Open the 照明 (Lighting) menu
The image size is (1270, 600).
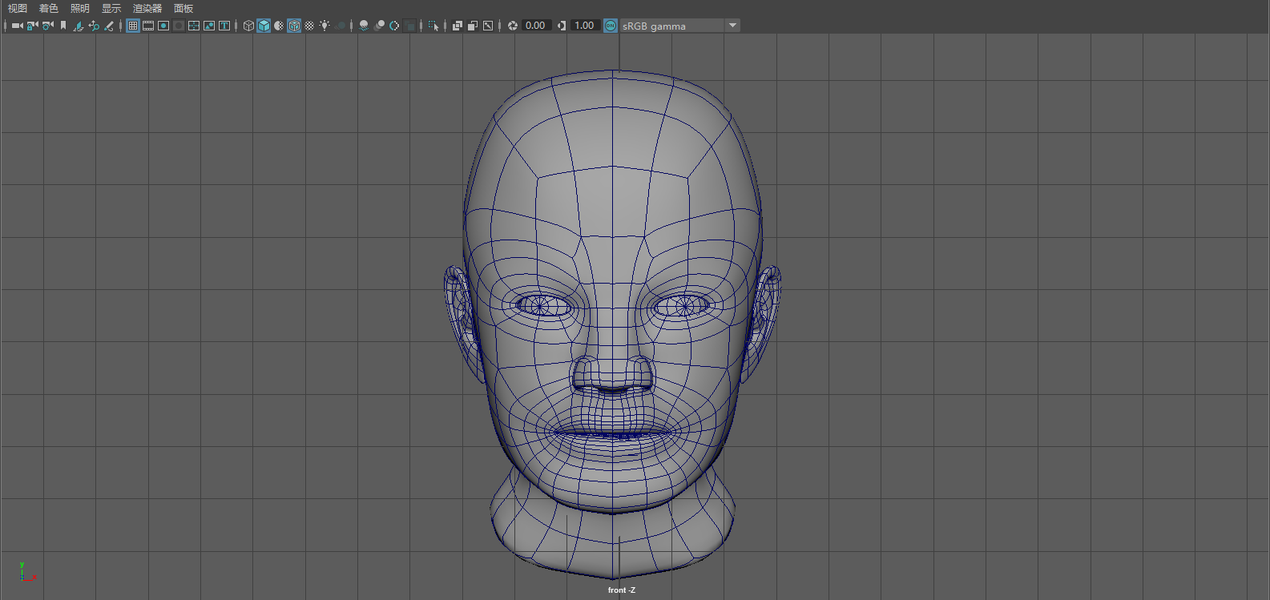tap(80, 8)
